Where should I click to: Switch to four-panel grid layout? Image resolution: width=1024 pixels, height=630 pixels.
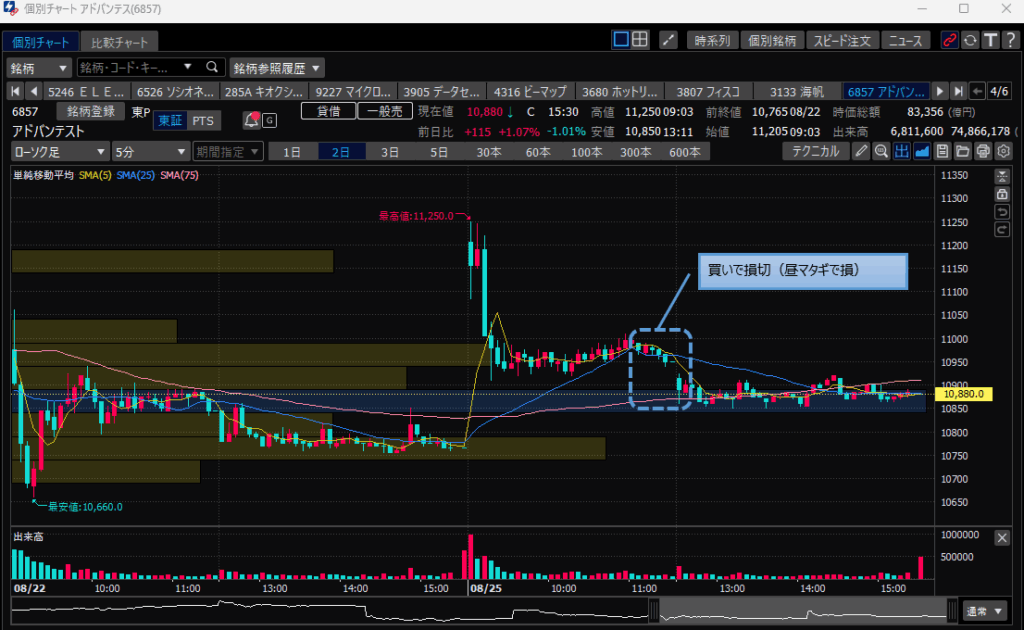(x=640, y=41)
